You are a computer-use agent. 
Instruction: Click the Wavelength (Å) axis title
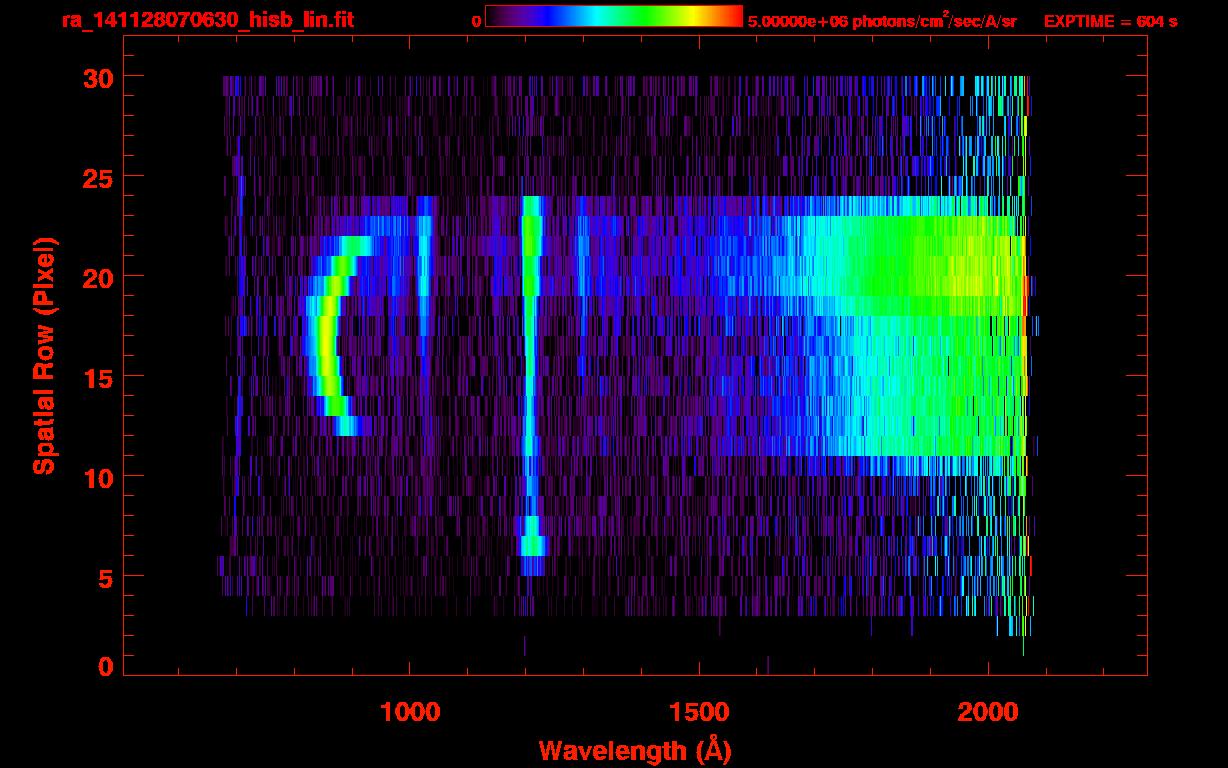click(637, 750)
